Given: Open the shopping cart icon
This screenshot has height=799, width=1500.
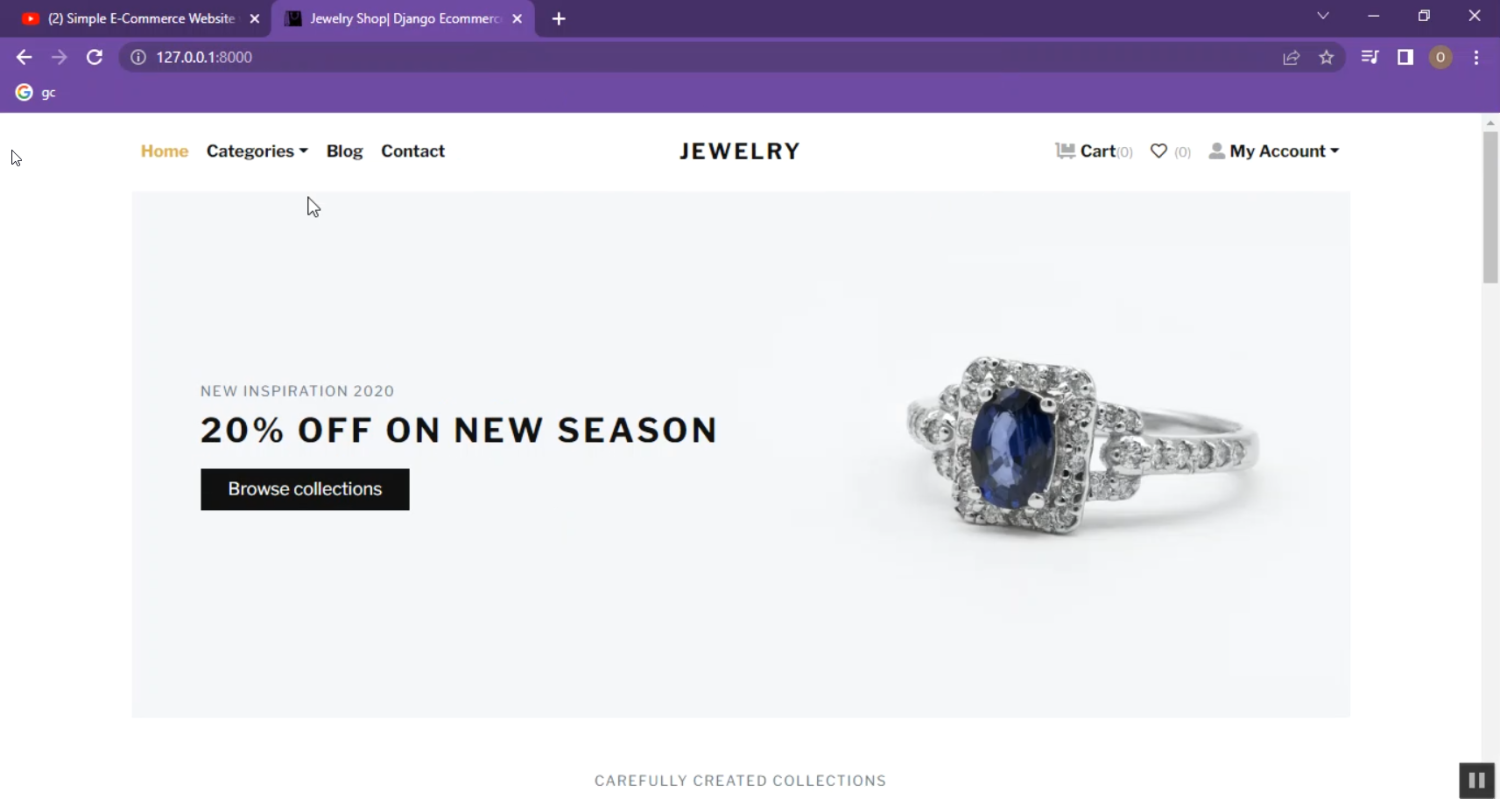Looking at the screenshot, I should click(1065, 151).
